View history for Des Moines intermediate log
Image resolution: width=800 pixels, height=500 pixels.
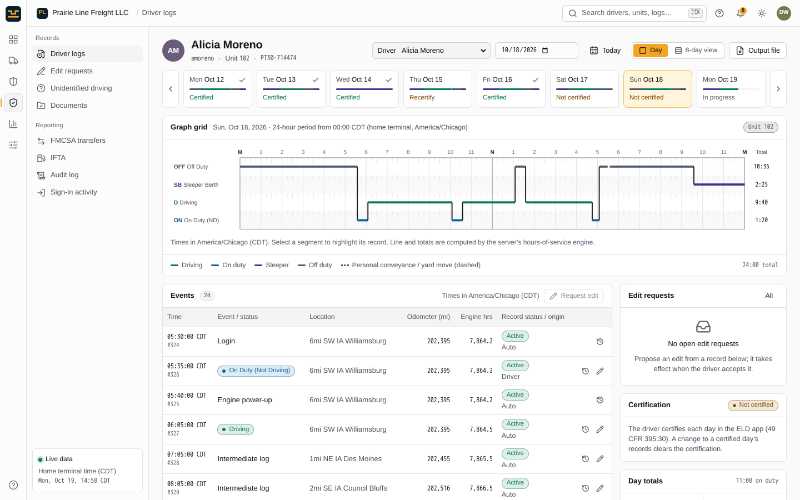[585, 459]
